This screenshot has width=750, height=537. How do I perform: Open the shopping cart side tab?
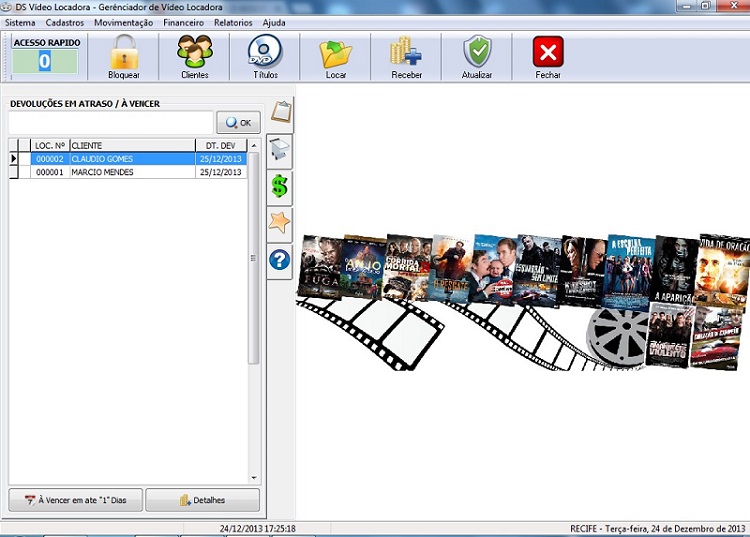click(280, 149)
